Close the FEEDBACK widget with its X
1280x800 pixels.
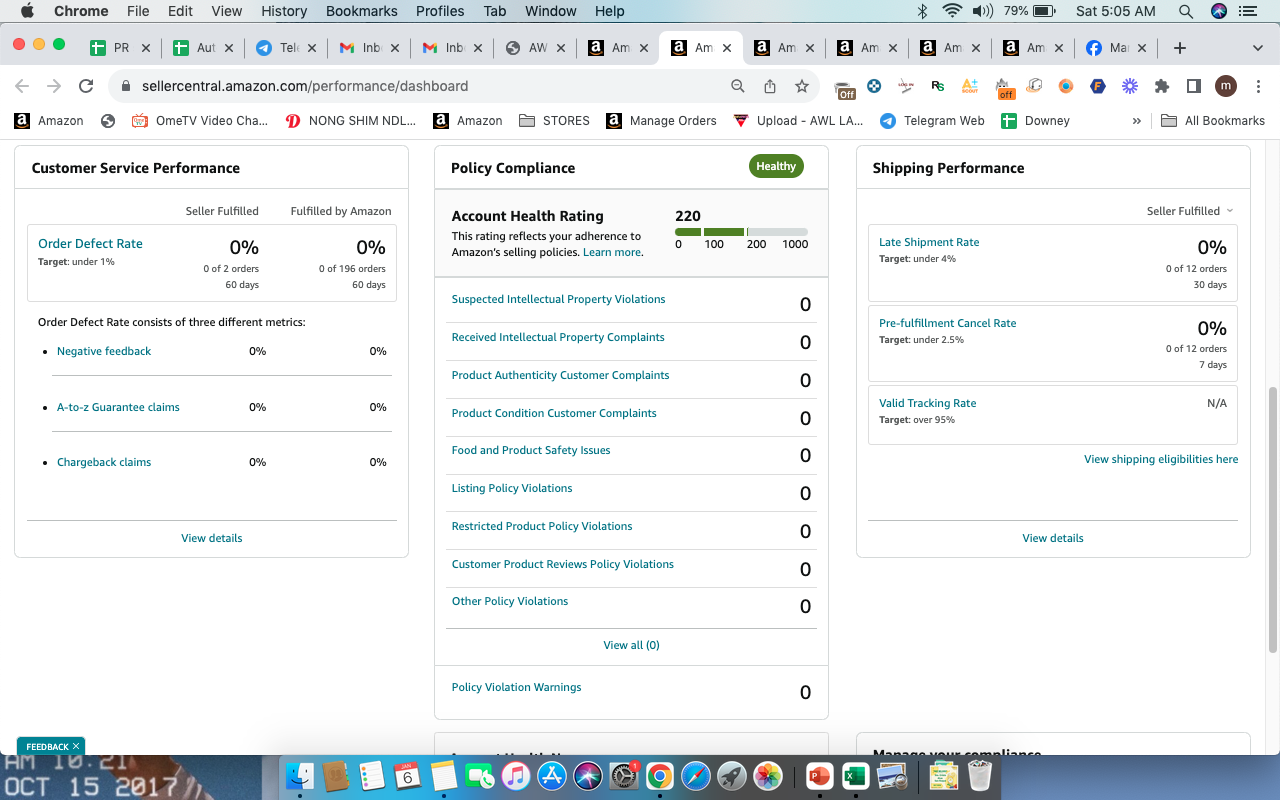[76, 746]
